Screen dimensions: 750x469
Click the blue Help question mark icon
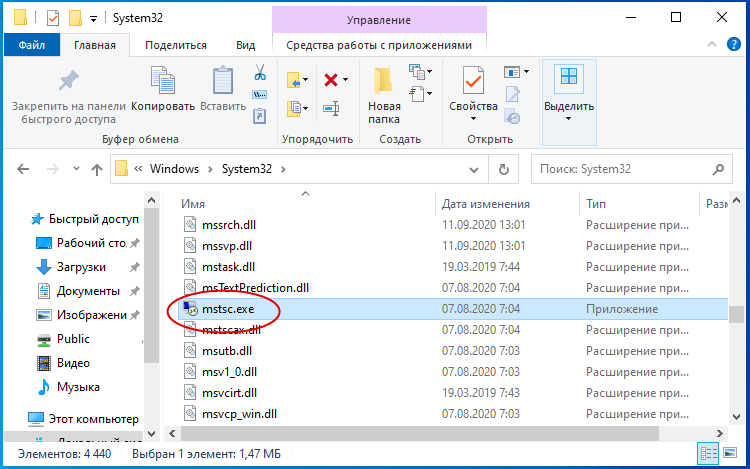point(733,44)
